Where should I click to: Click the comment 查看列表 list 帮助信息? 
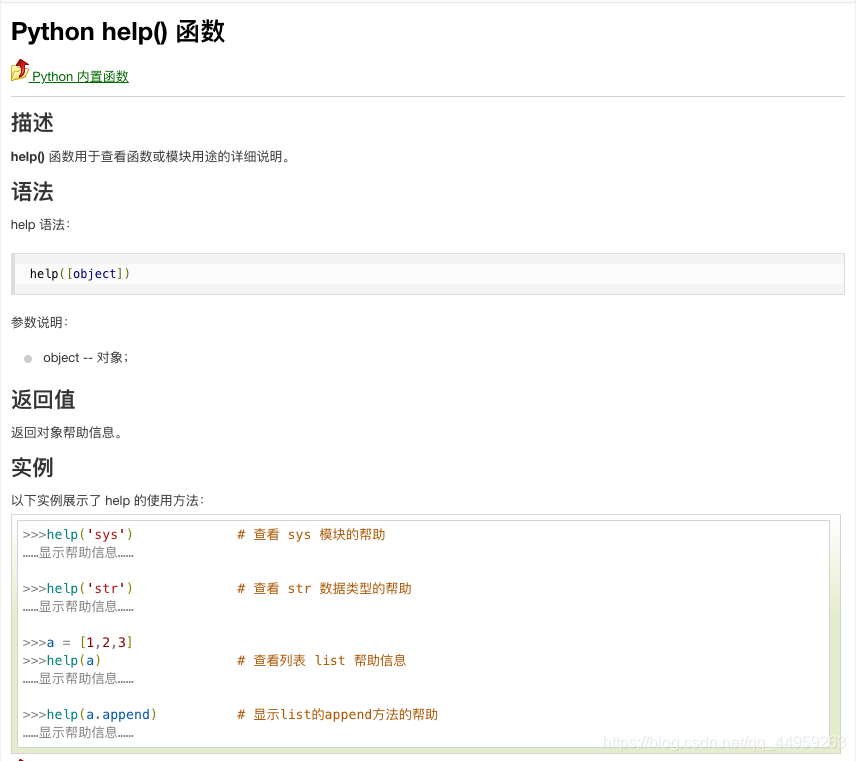[322, 661]
